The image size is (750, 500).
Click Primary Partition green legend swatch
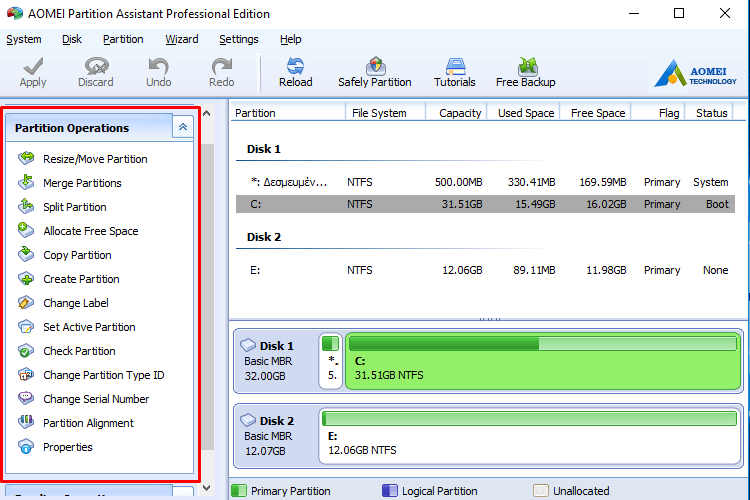(239, 490)
